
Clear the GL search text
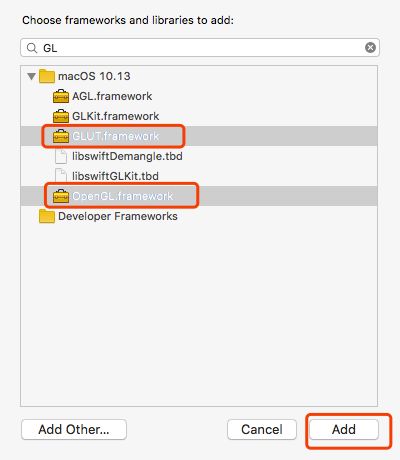tap(370, 48)
